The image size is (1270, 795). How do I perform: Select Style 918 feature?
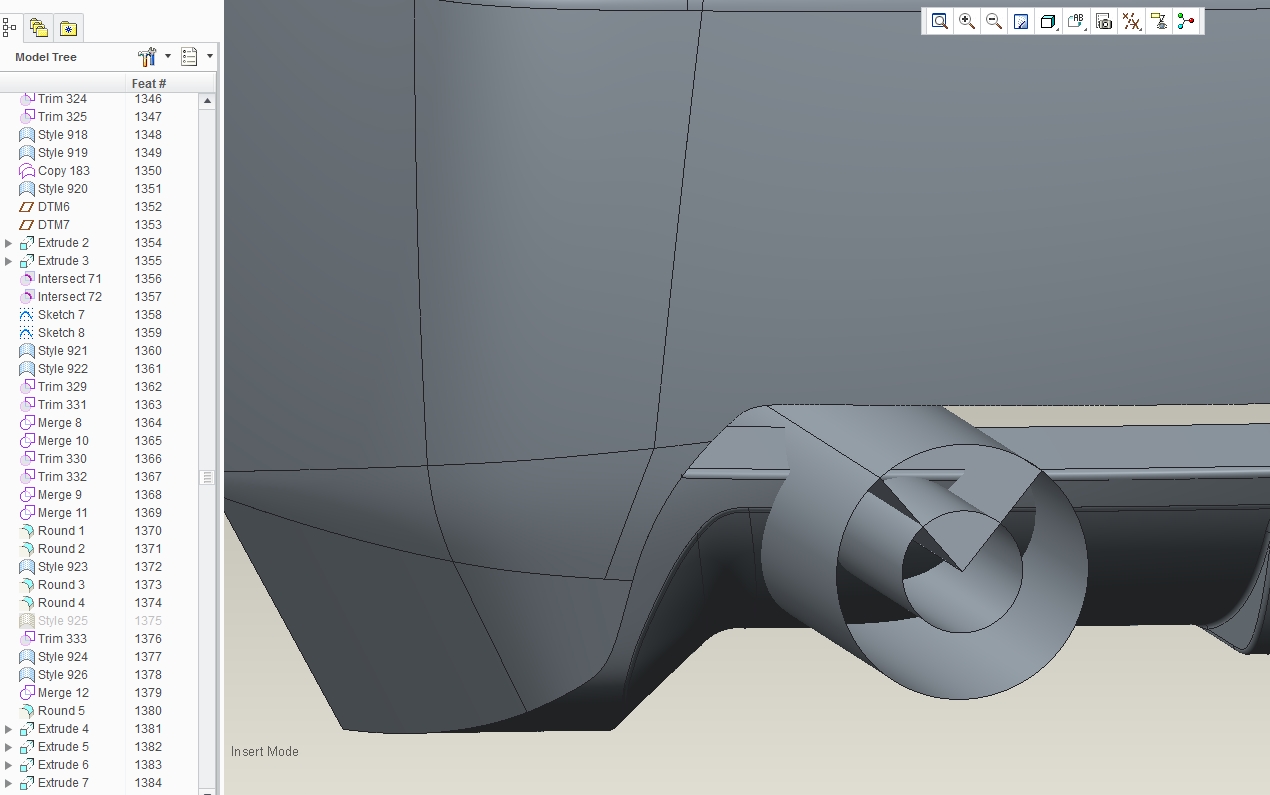(63, 135)
